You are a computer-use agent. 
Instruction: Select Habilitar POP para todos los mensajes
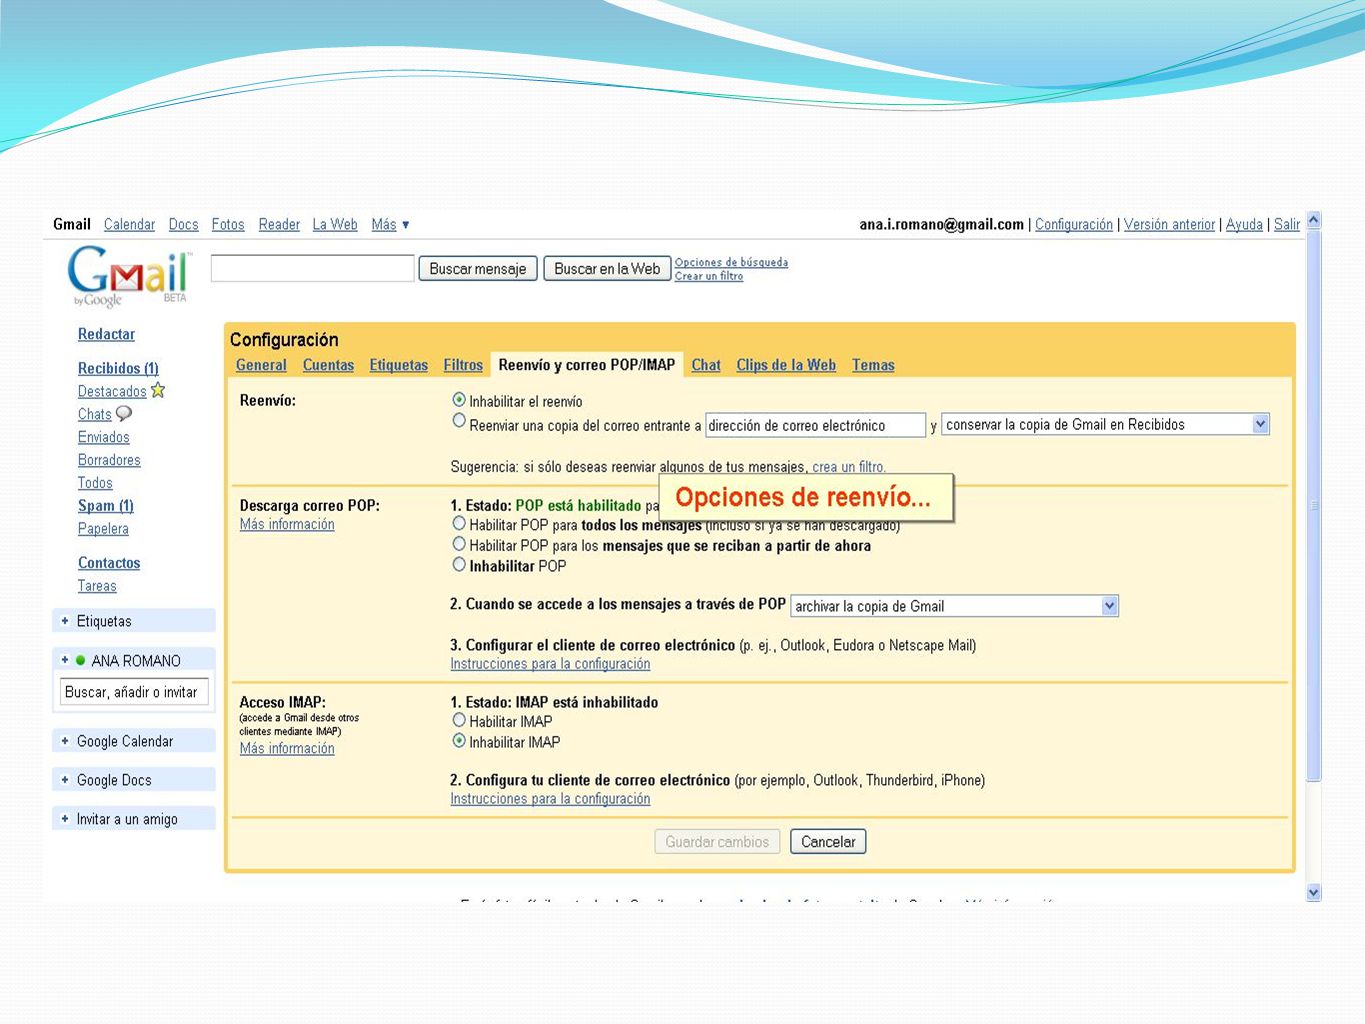pyautogui.click(x=459, y=523)
